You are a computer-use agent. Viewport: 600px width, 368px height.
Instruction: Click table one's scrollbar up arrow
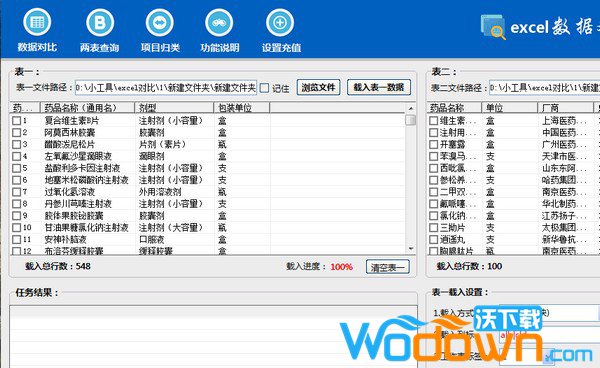click(411, 108)
